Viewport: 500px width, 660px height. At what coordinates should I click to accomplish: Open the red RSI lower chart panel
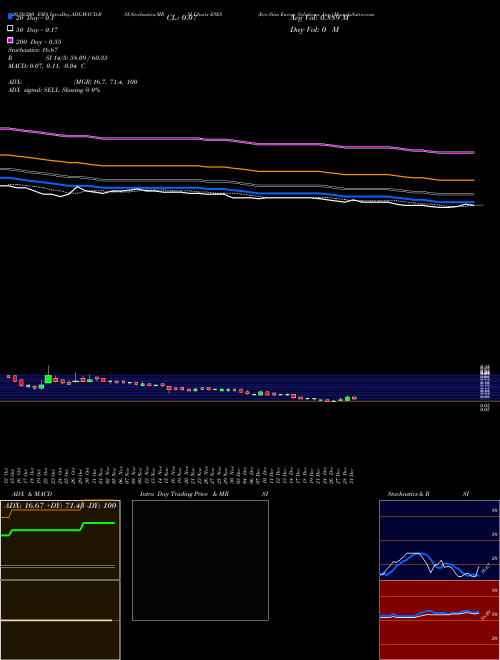pyautogui.click(x=439, y=620)
